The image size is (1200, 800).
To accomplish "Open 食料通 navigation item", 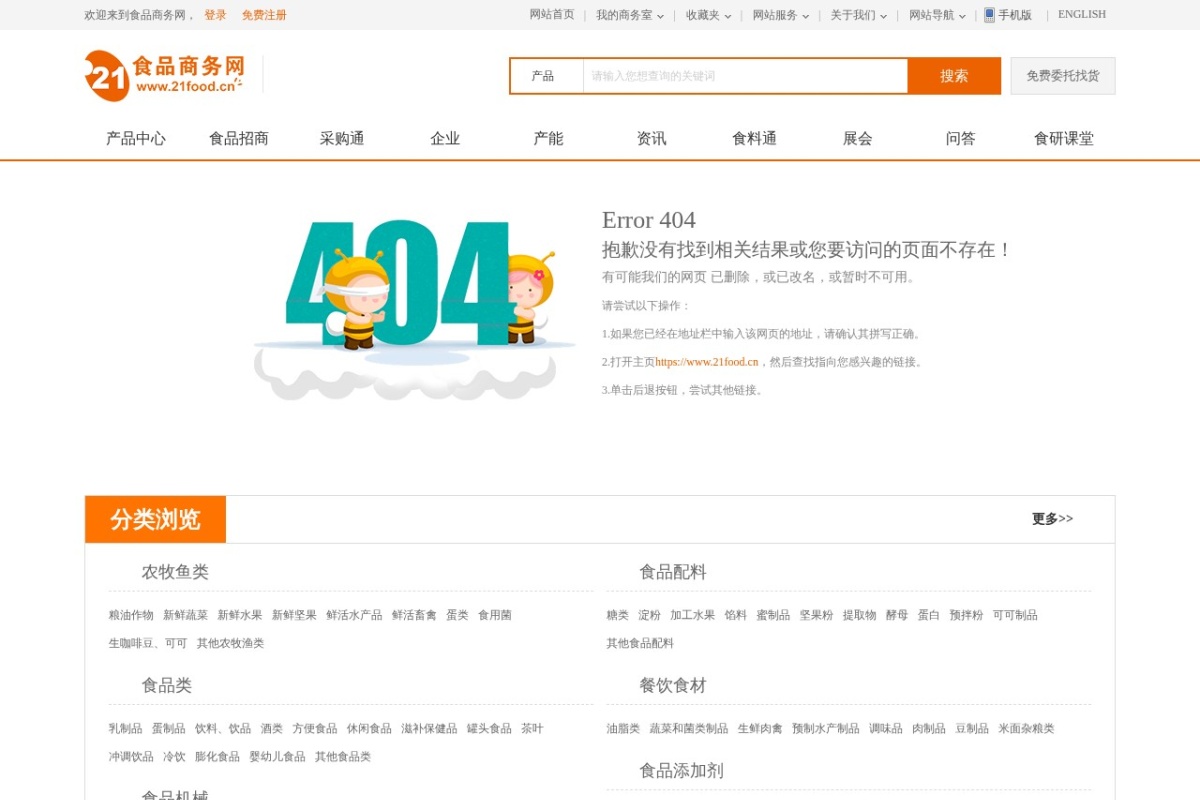I will pyautogui.click(x=754, y=139).
